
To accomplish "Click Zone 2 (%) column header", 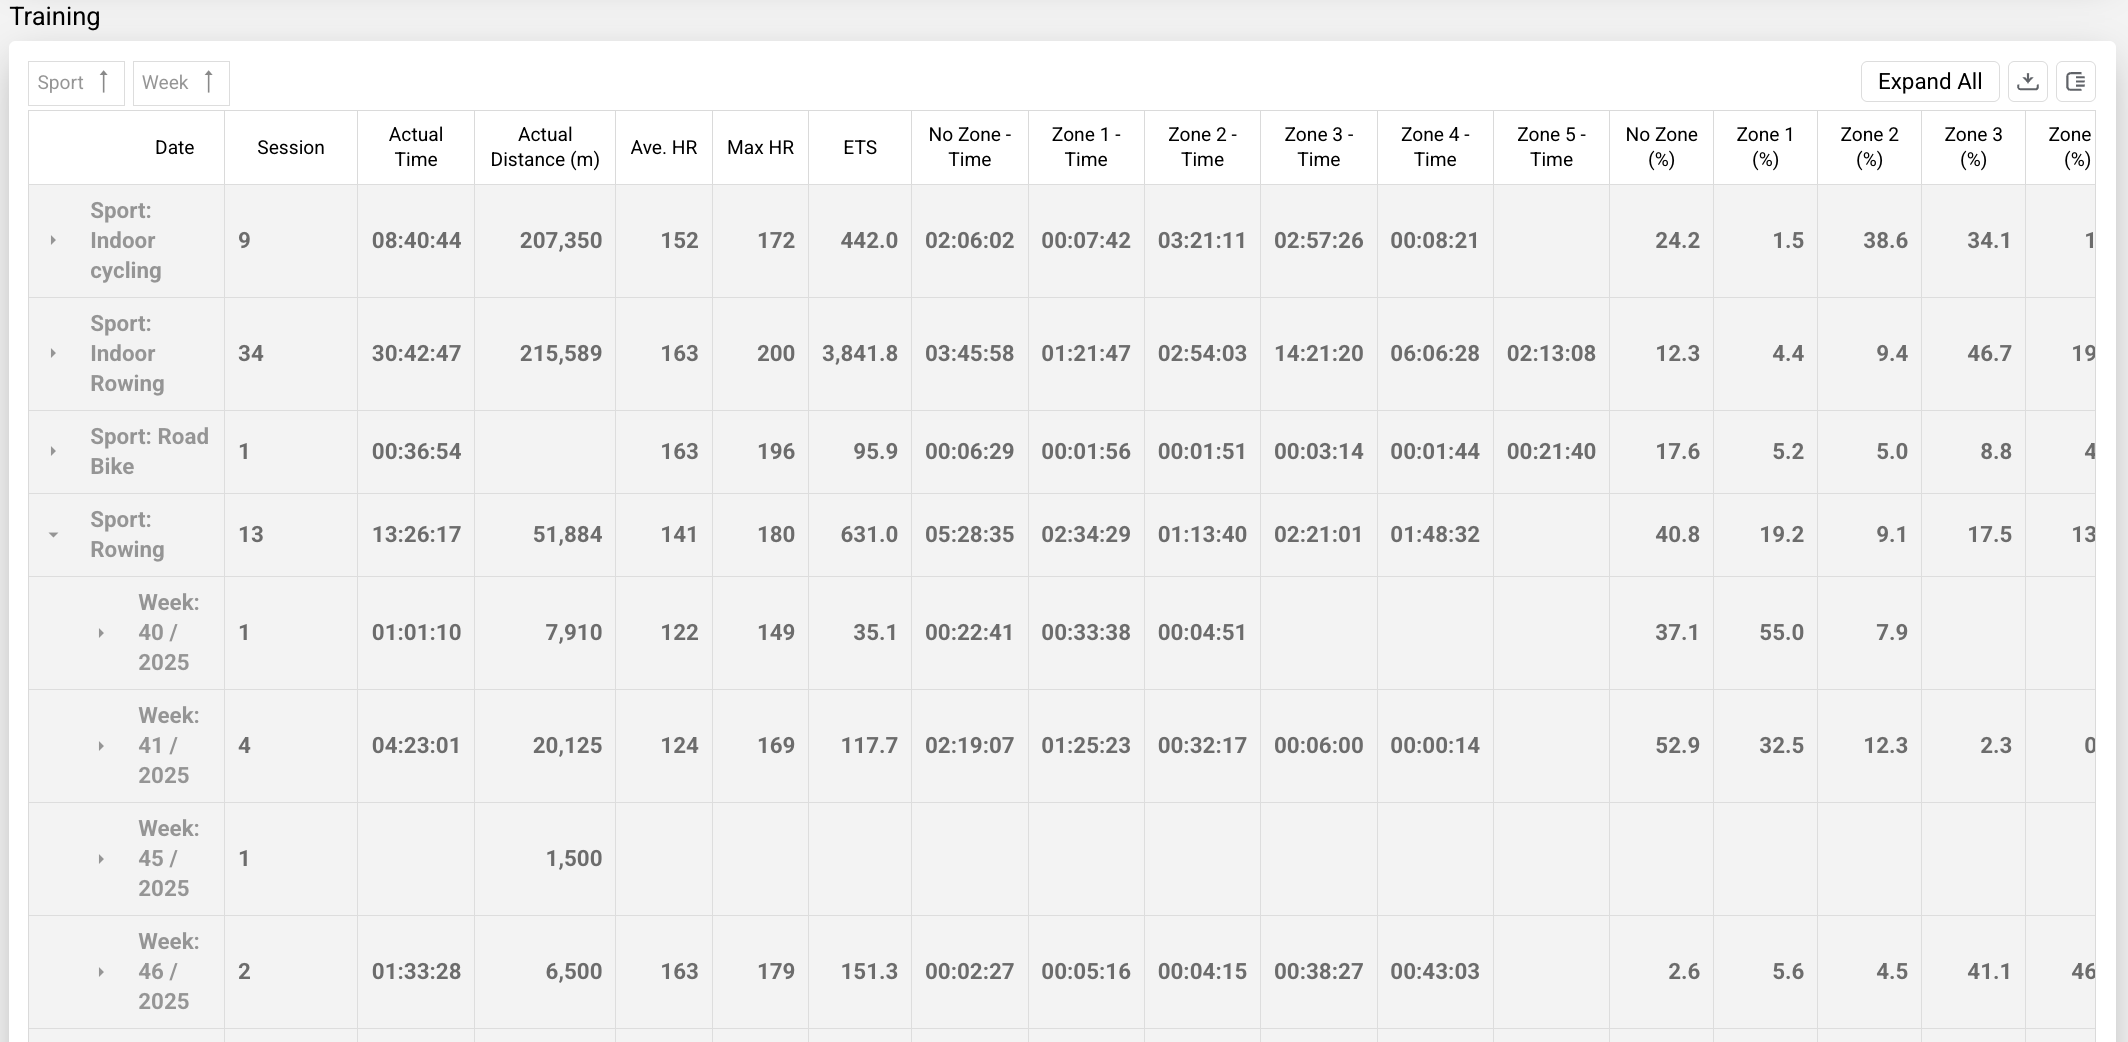I will (x=1869, y=147).
